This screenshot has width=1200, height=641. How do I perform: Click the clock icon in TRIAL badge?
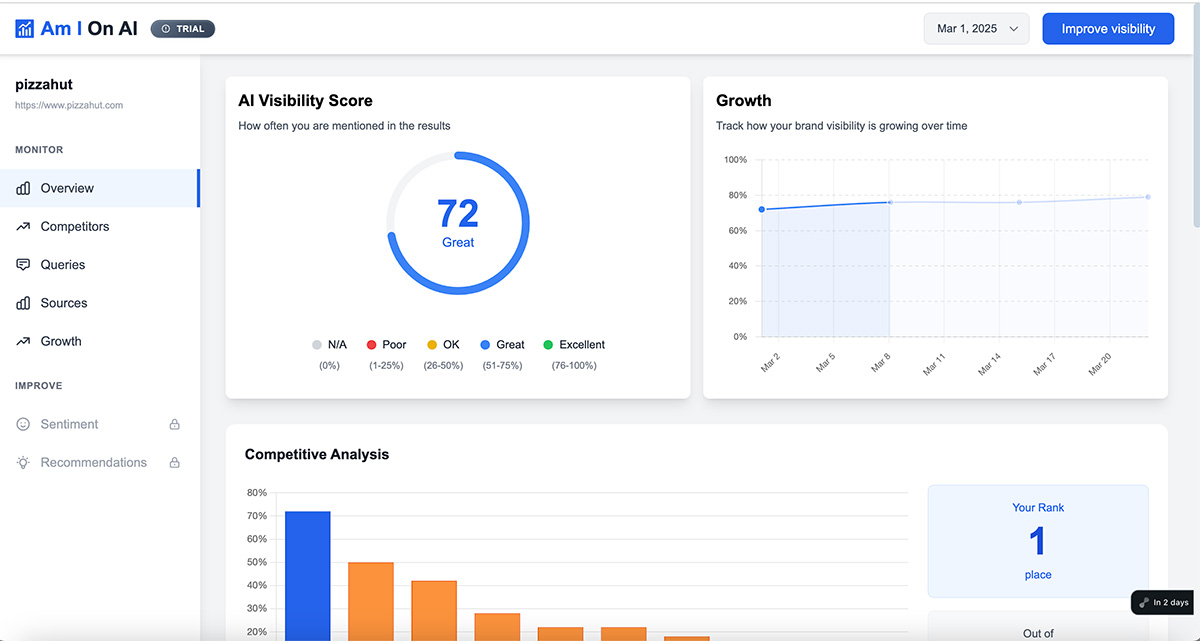(x=166, y=29)
